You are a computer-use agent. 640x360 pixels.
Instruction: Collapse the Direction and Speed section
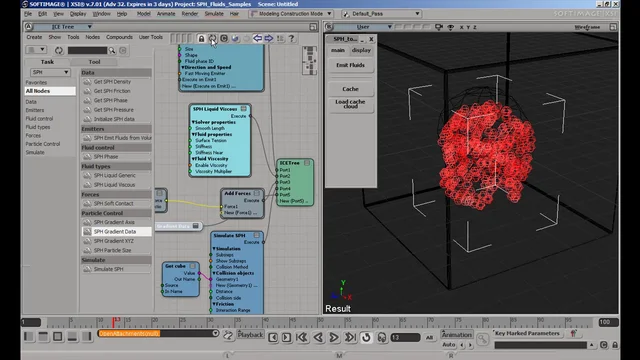pos(183,67)
